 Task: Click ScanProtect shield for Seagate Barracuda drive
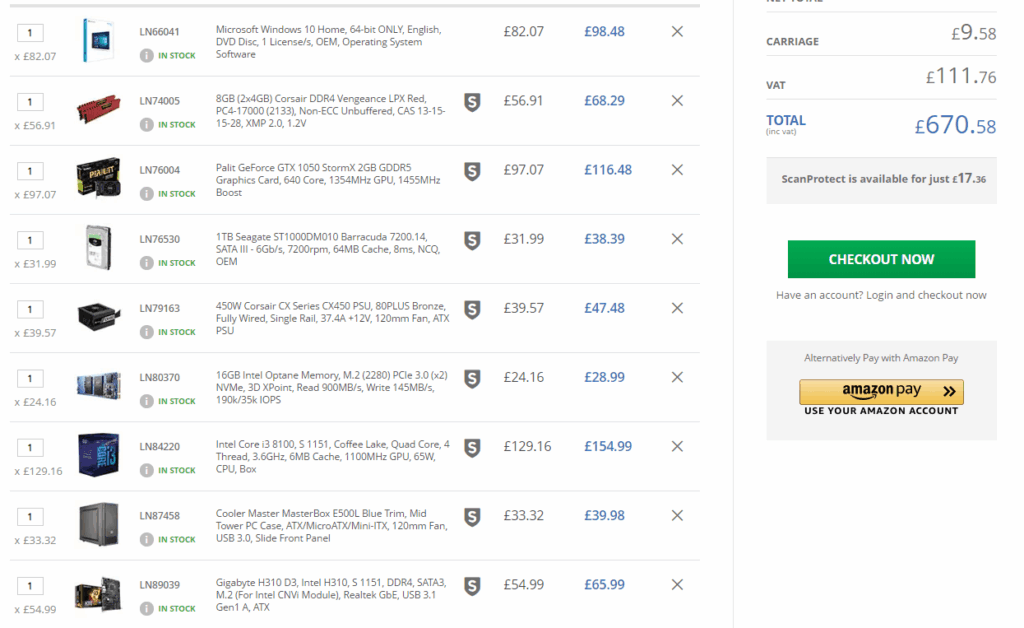point(472,239)
